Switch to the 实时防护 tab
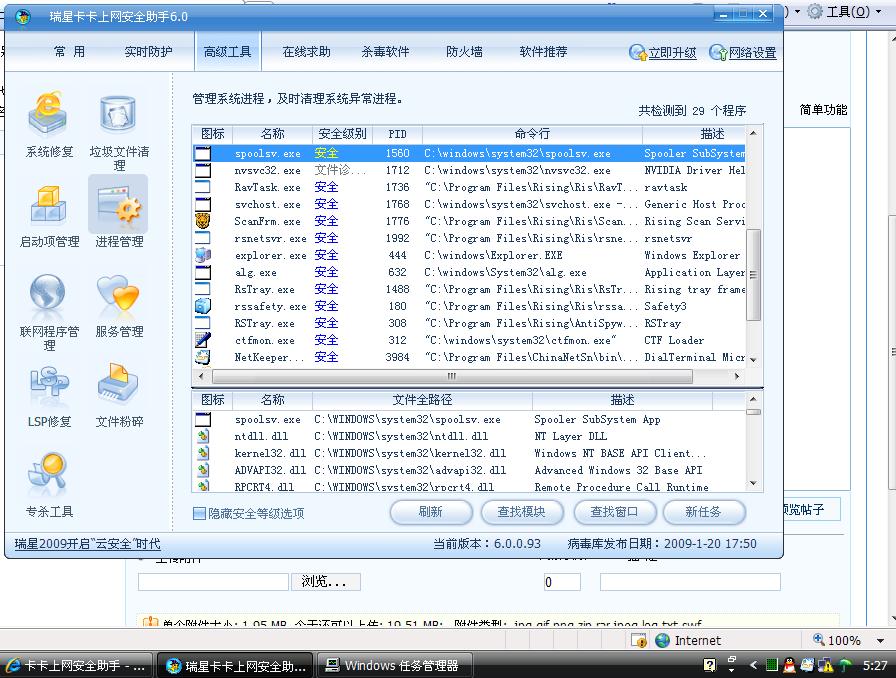Screen dimensions: 896x678 [148, 51]
